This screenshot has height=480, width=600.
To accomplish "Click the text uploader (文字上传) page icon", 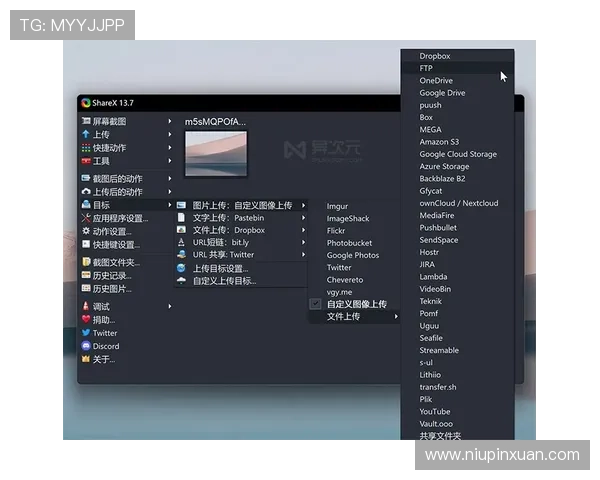I will pyautogui.click(x=181, y=218).
